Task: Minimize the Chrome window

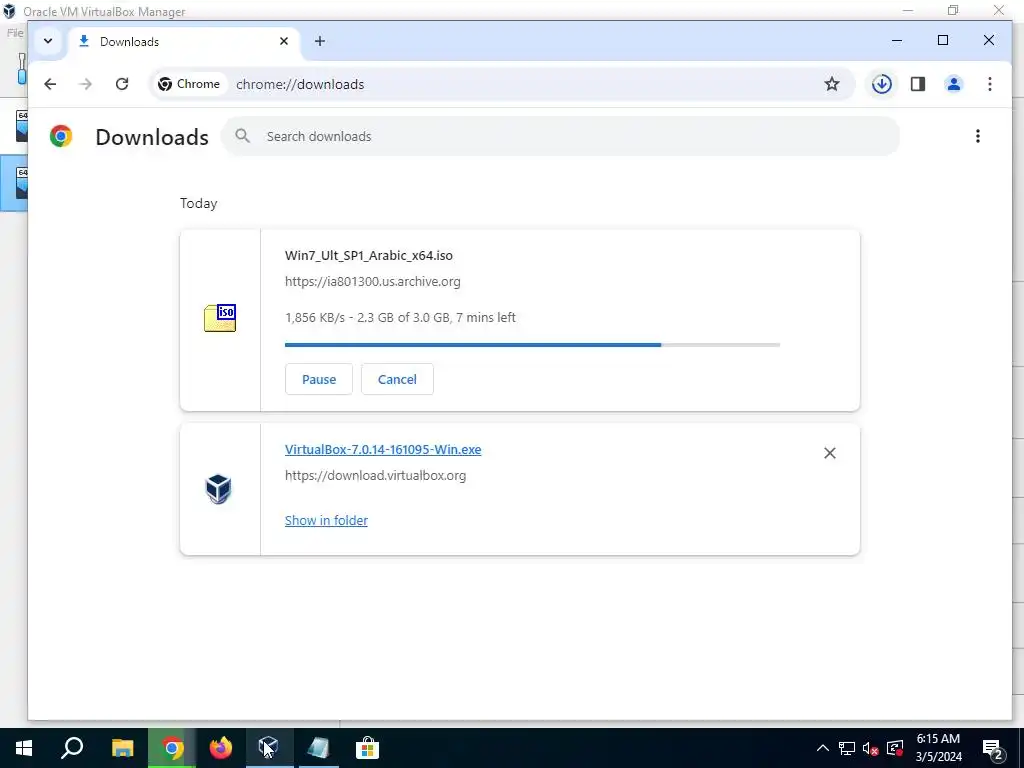Action: tap(897, 40)
